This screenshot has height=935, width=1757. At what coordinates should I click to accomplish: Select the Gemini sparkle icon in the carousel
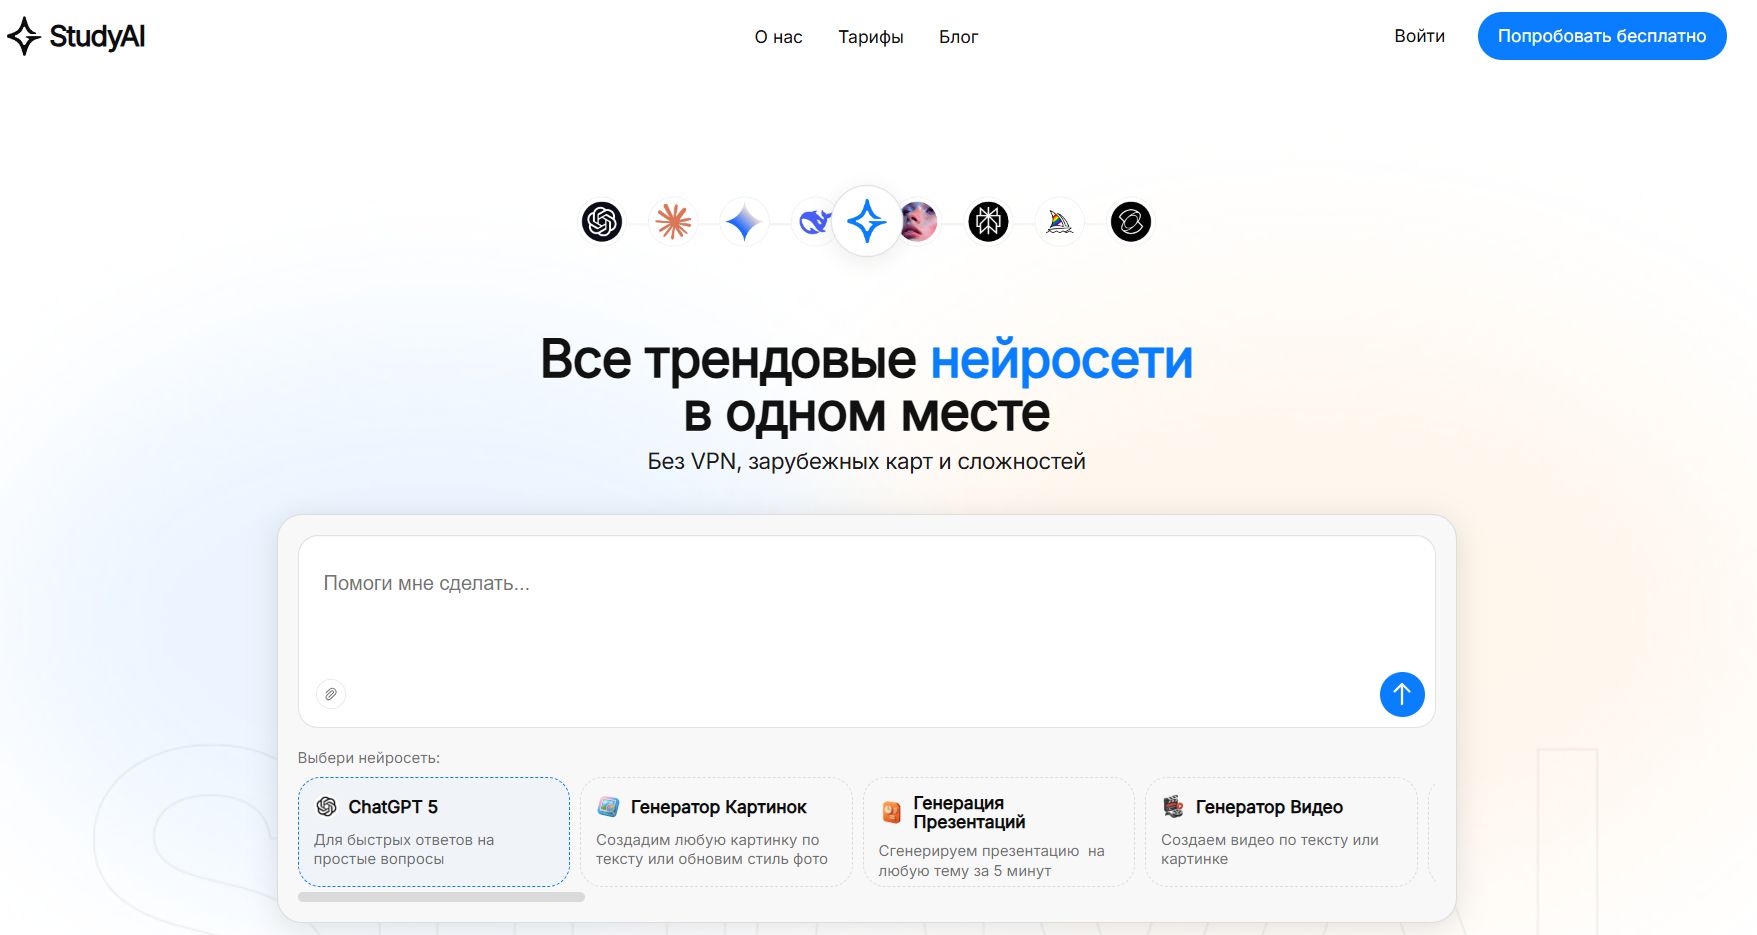[744, 222]
